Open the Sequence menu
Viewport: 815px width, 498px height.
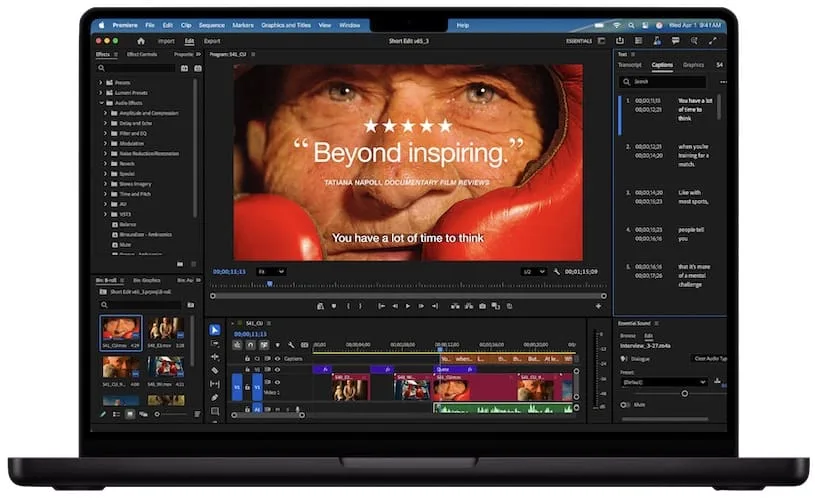212,25
